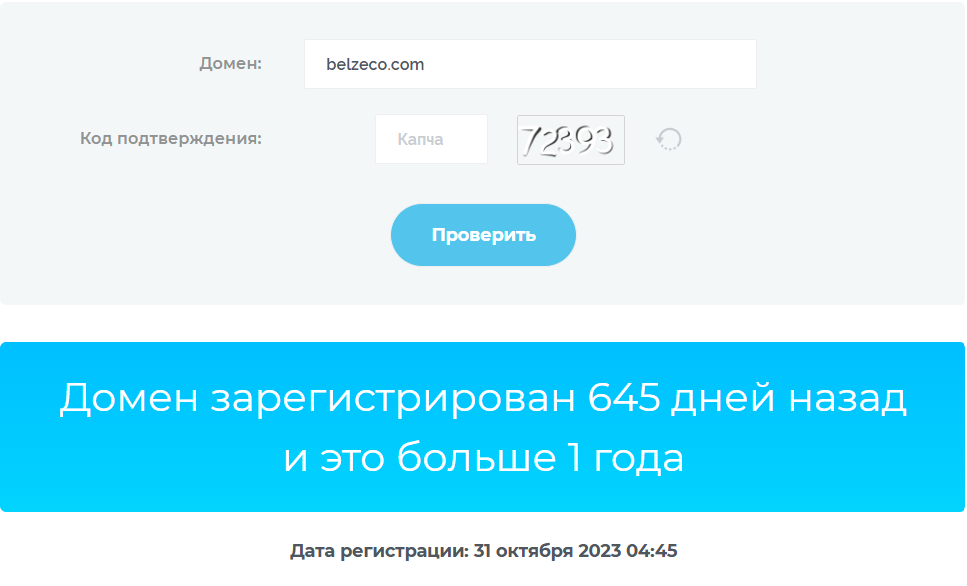Click the word дней in the result banner
Screen dimensions: 967x586
point(723,398)
